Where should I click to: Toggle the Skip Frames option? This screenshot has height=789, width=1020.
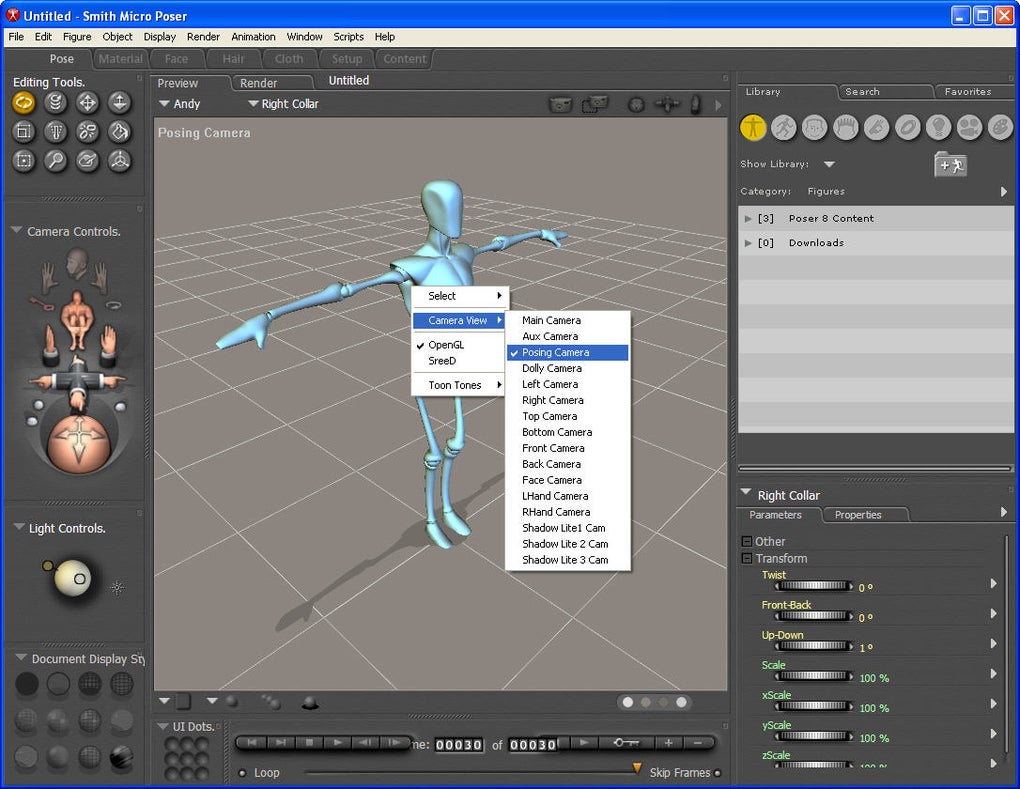717,773
